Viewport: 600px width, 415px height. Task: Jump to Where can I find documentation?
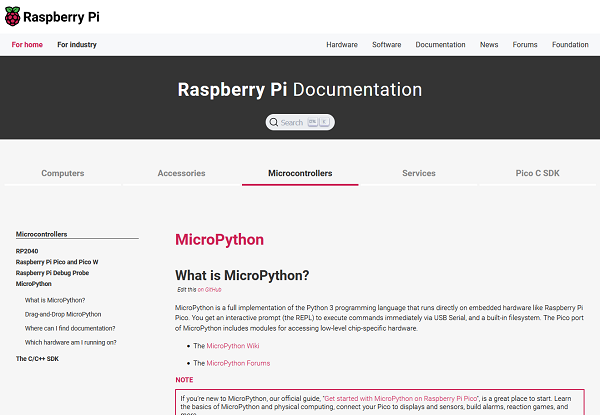tap(70, 328)
